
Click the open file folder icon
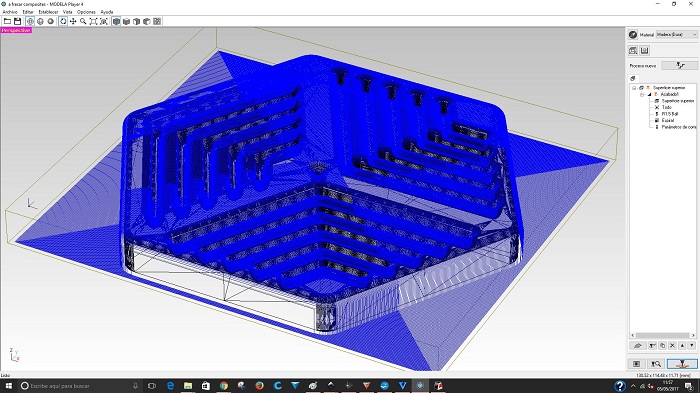click(x=7, y=21)
